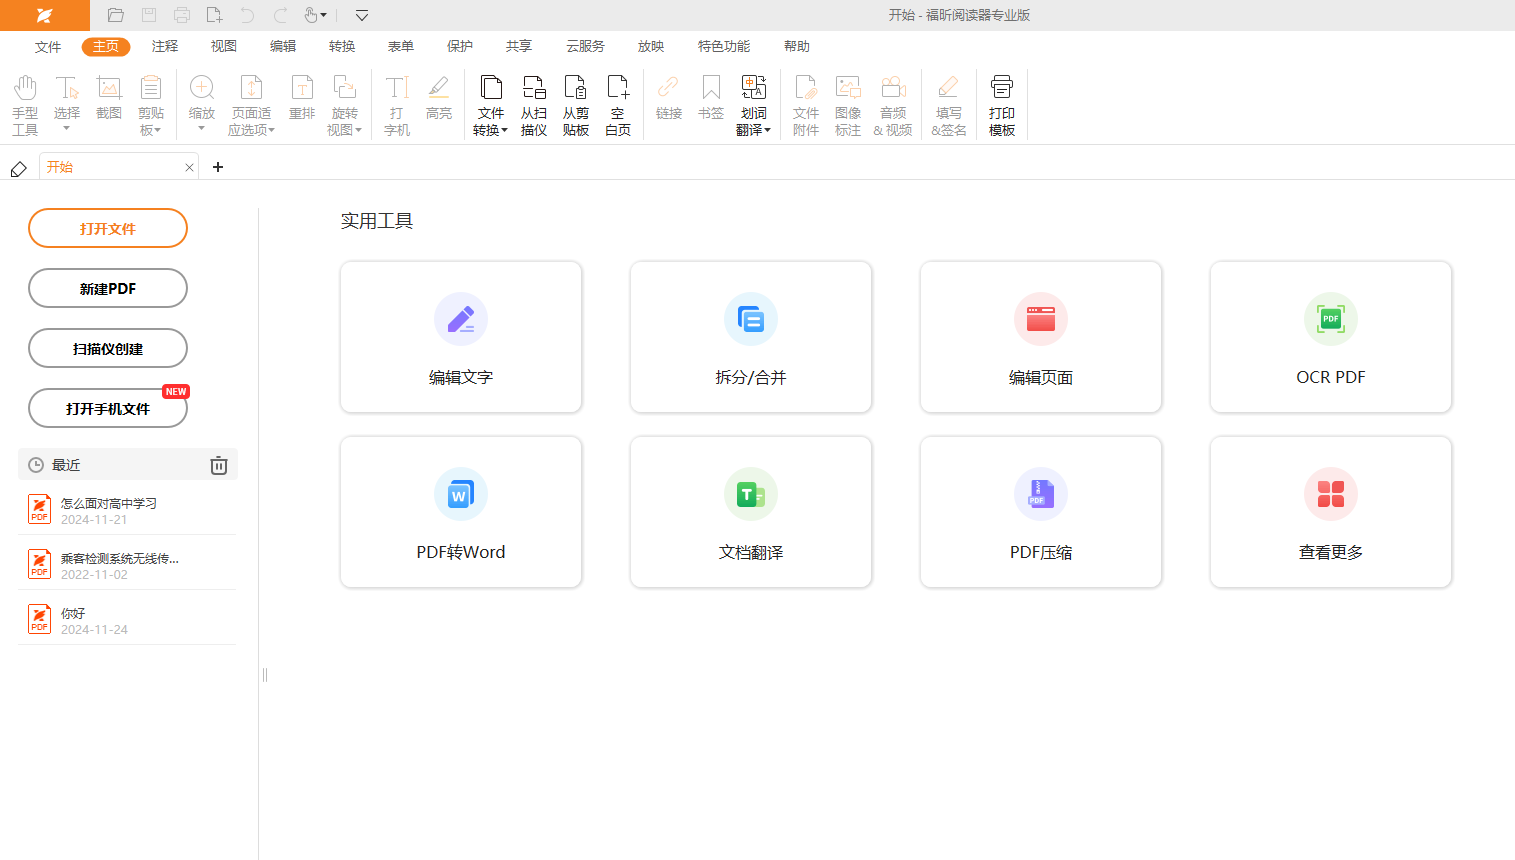The width and height of the screenshot is (1515, 860).
Task: Click the From Clipboard icon
Action: [576, 104]
